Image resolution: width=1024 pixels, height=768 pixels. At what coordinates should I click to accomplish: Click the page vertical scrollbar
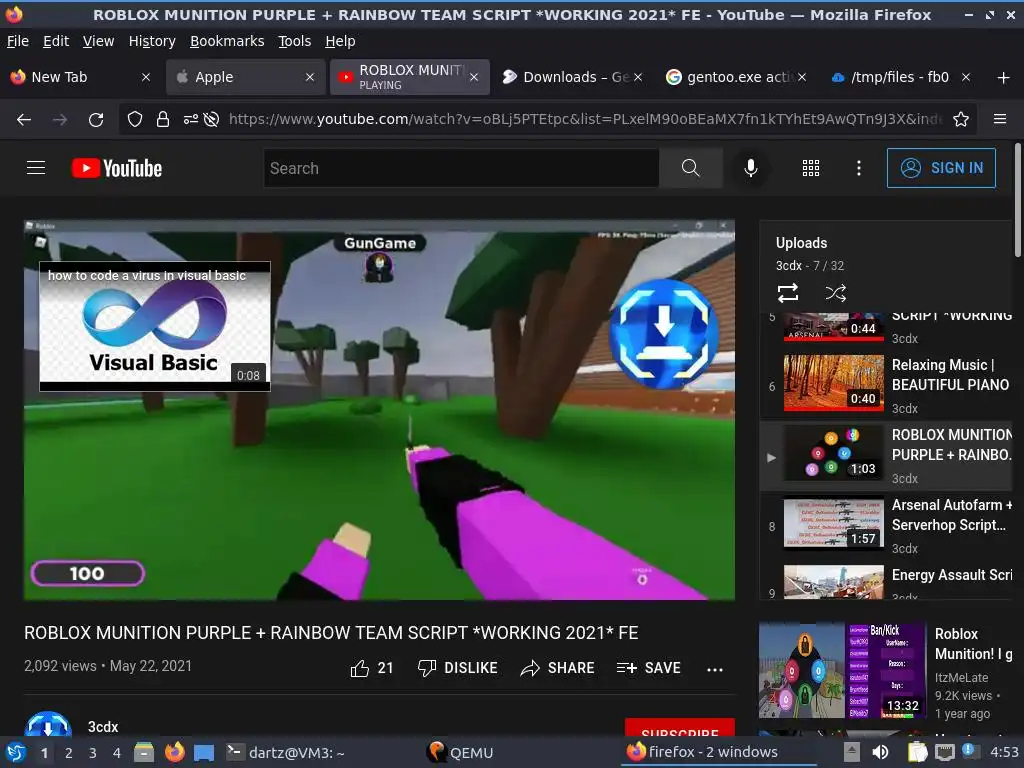point(1018,200)
